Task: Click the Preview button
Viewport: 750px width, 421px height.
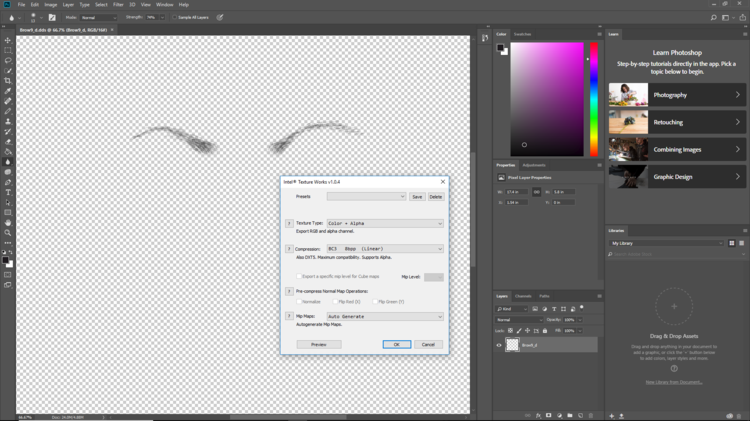Action: coord(319,344)
